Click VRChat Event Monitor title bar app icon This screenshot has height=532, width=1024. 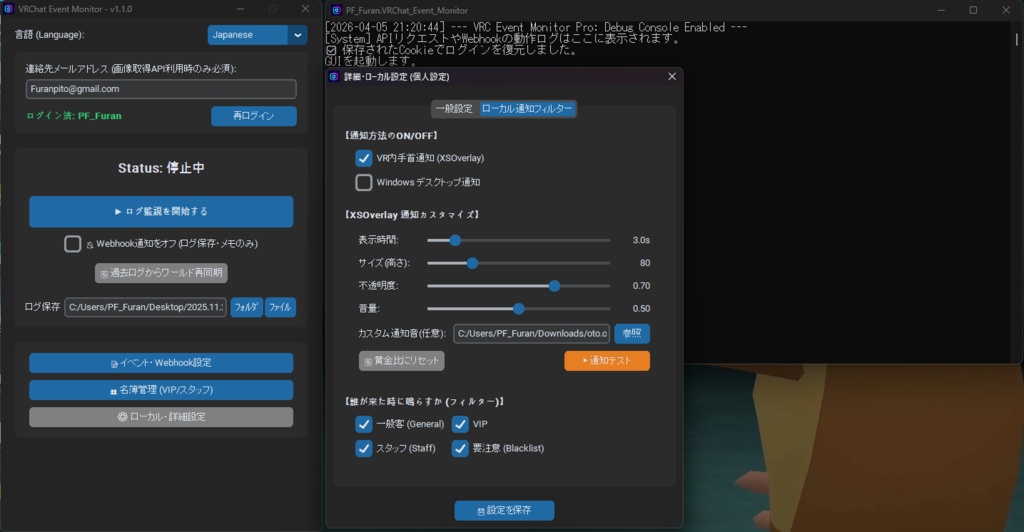click(x=8, y=9)
